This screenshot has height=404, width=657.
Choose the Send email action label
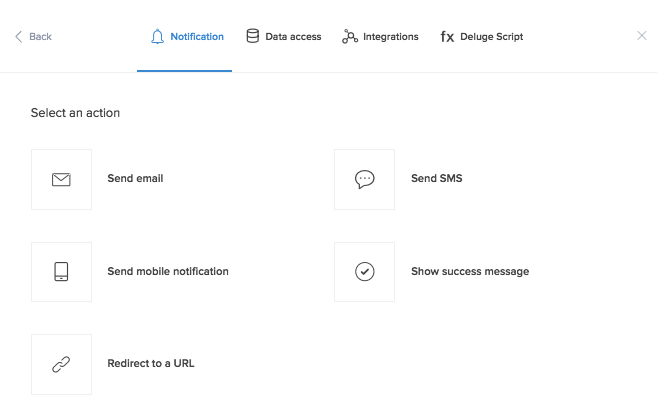point(135,179)
